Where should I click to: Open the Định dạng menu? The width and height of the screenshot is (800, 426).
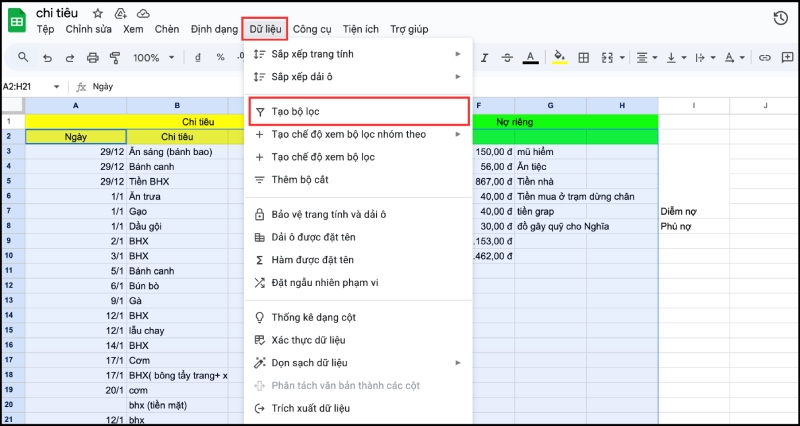coord(214,29)
